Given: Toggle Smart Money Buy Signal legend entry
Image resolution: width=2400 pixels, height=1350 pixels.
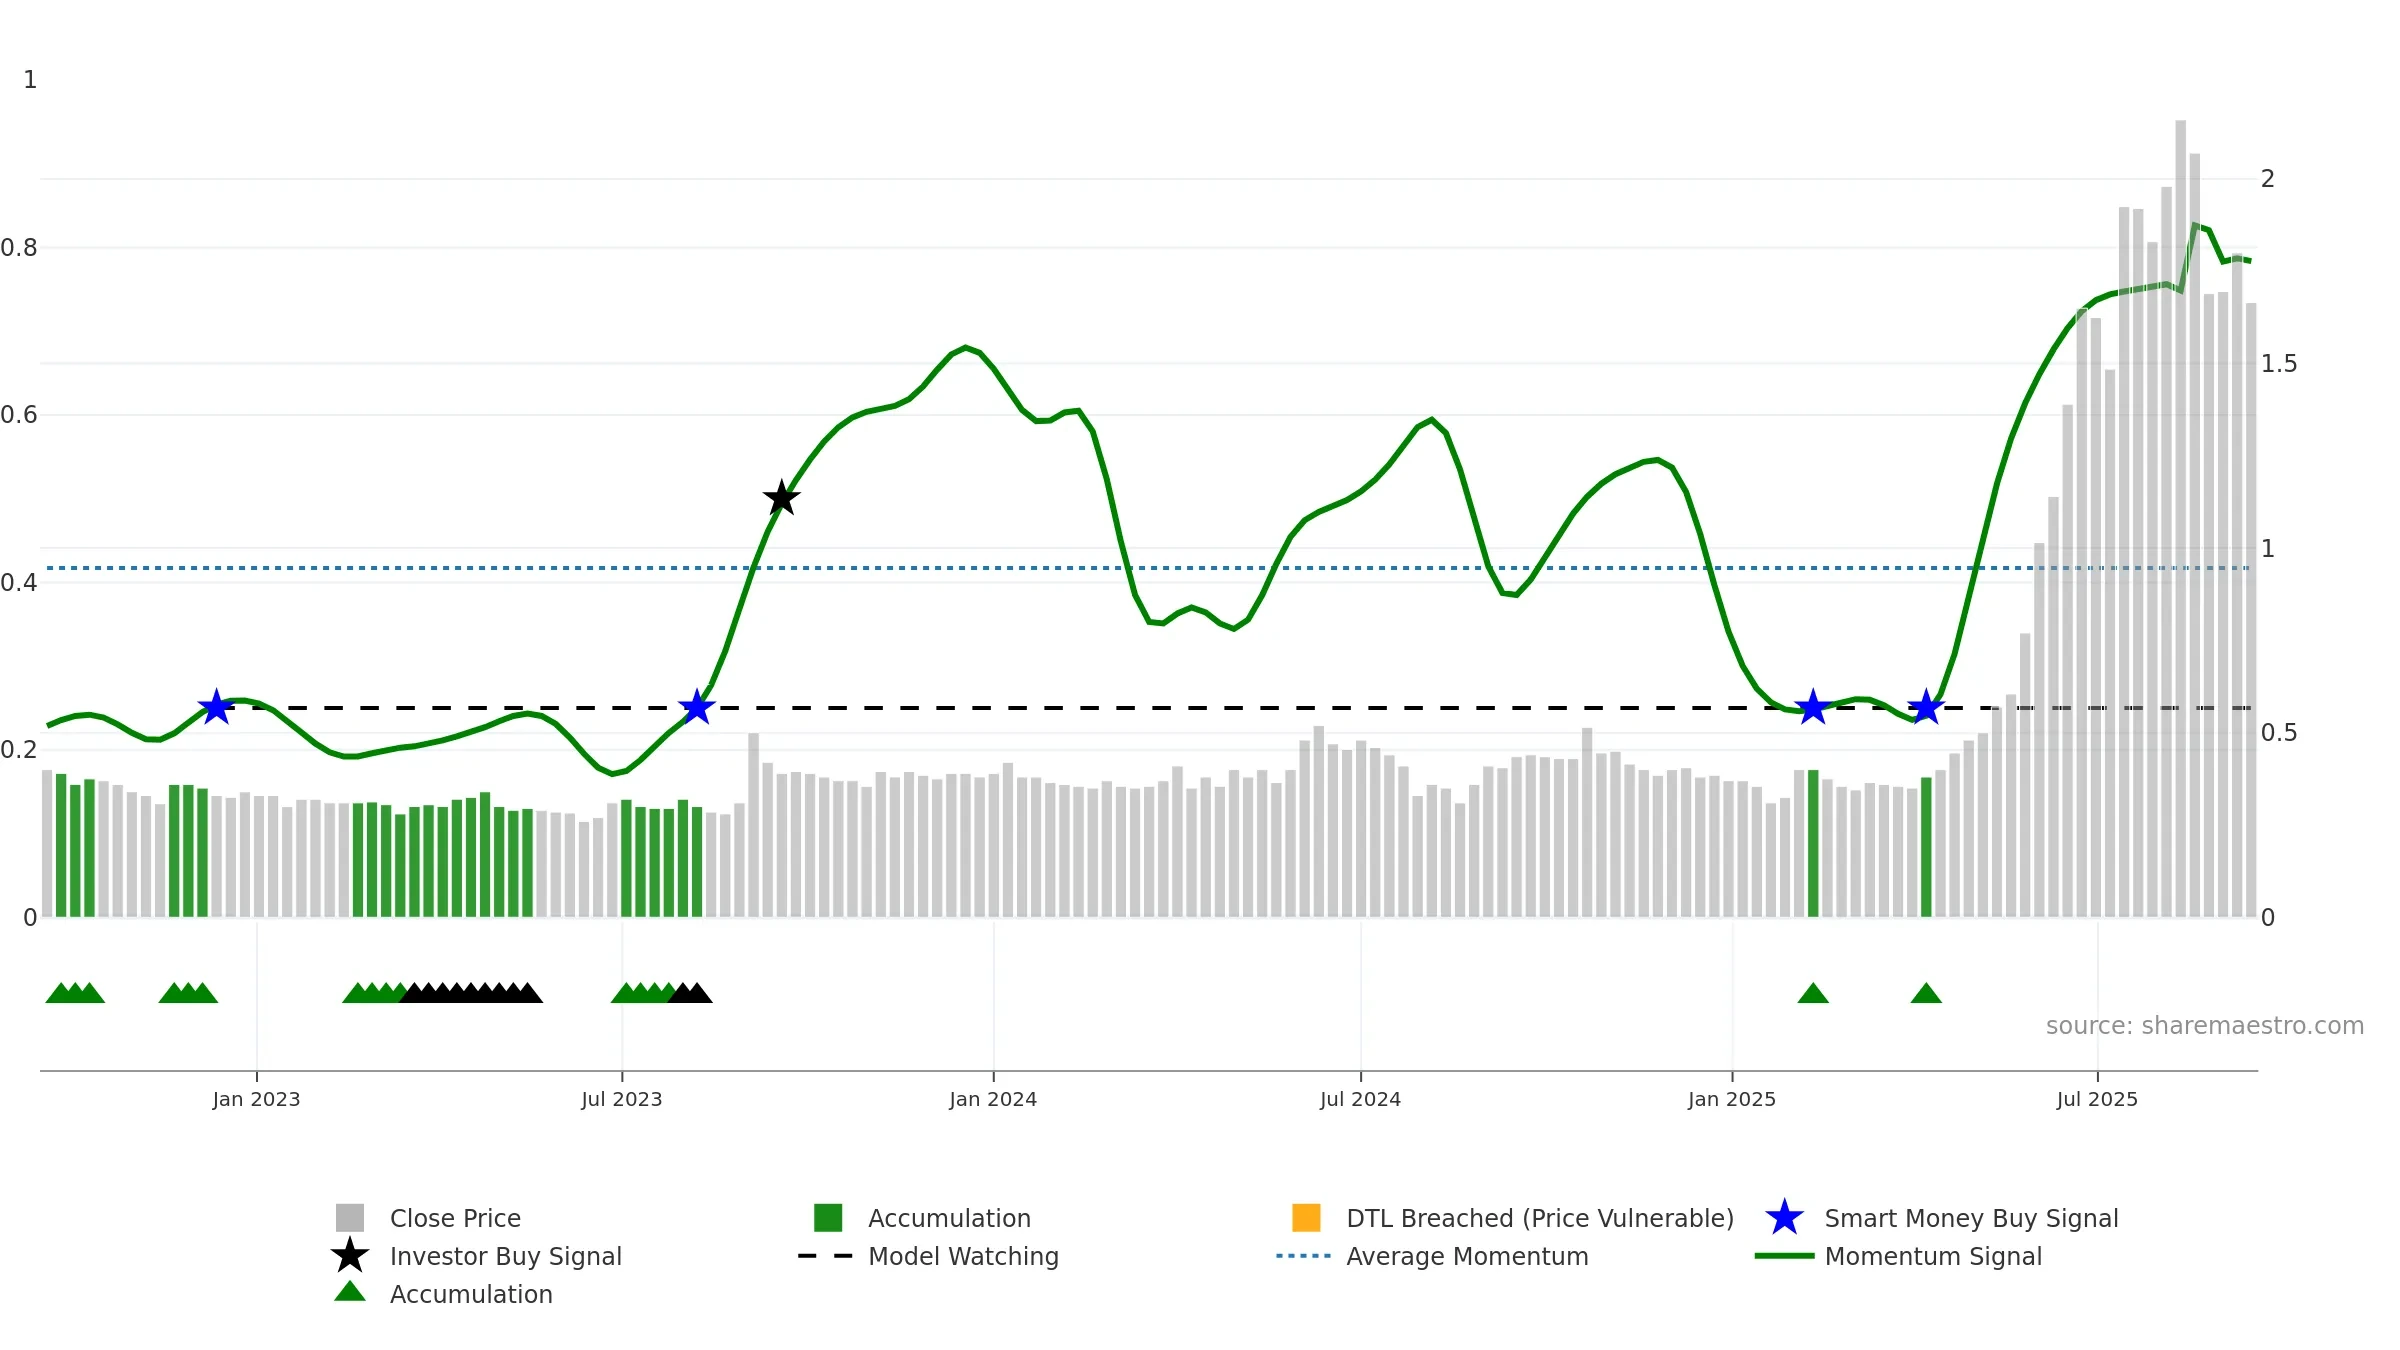Looking at the screenshot, I should pos(1942,1218).
